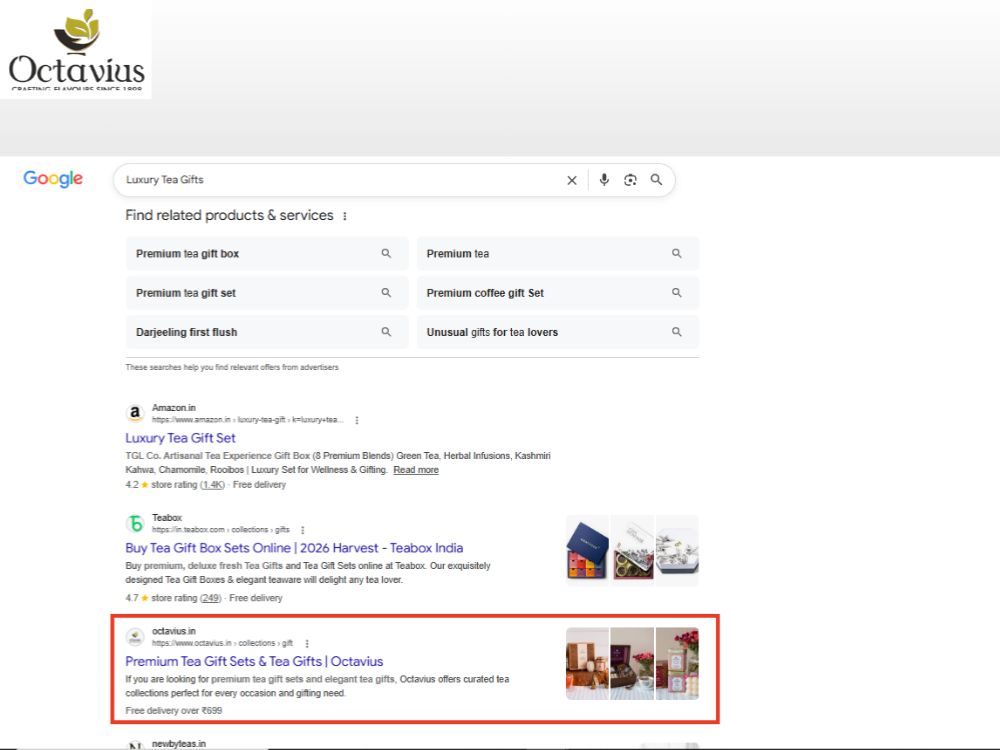Image resolution: width=1000 pixels, height=750 pixels.
Task: Clear the search box with the X icon
Action: click(x=571, y=180)
